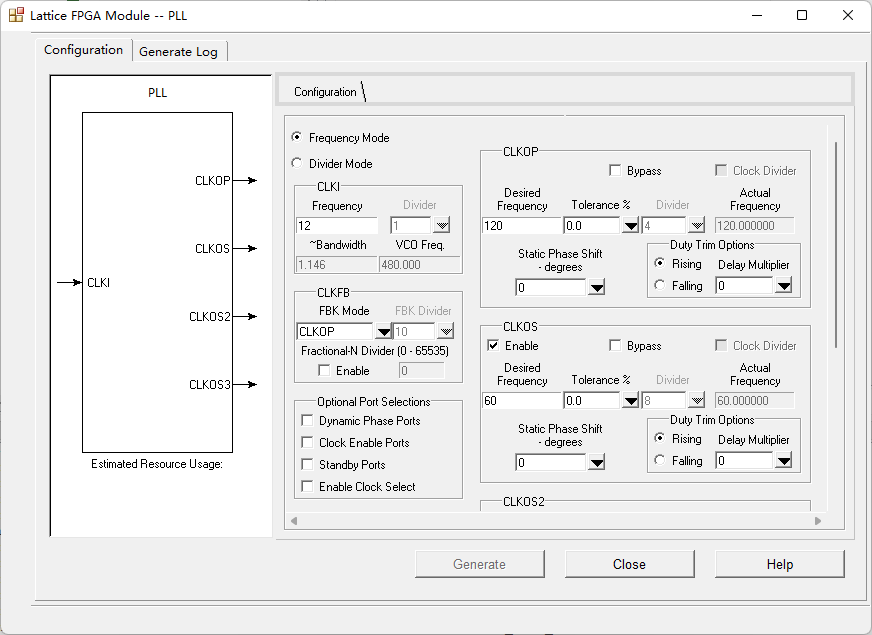This screenshot has height=635, width=872.
Task: Open CLKOS Static Phase Shift dropdown
Action: tap(596, 462)
